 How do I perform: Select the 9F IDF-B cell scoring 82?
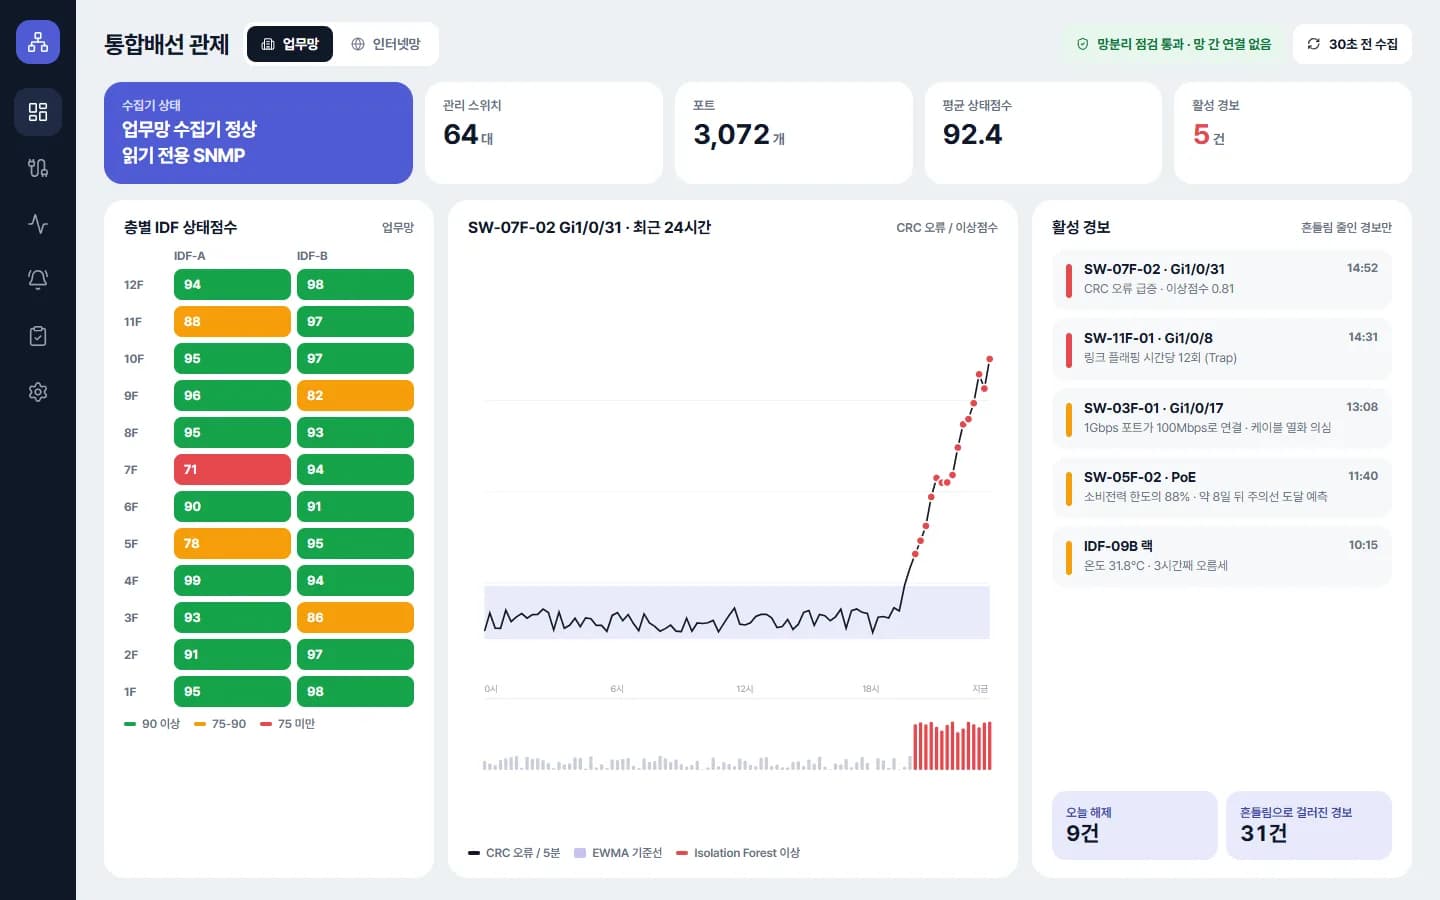[355, 395]
